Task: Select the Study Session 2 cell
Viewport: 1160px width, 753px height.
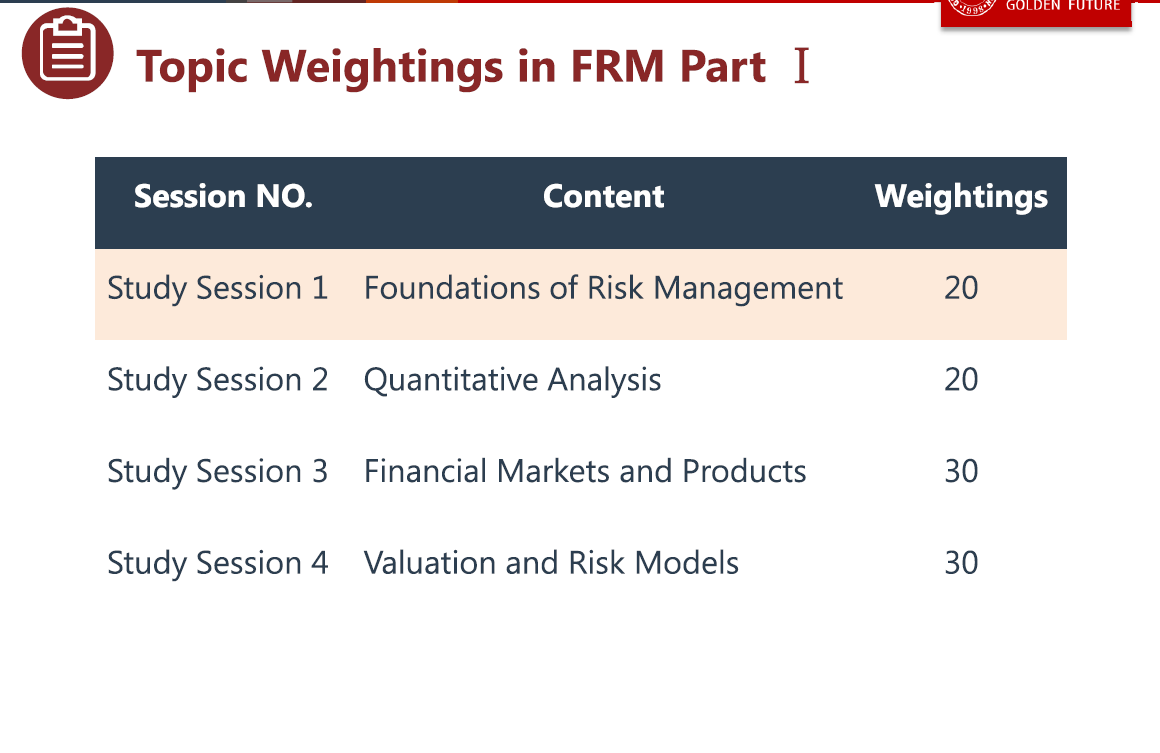Action: click(x=218, y=381)
